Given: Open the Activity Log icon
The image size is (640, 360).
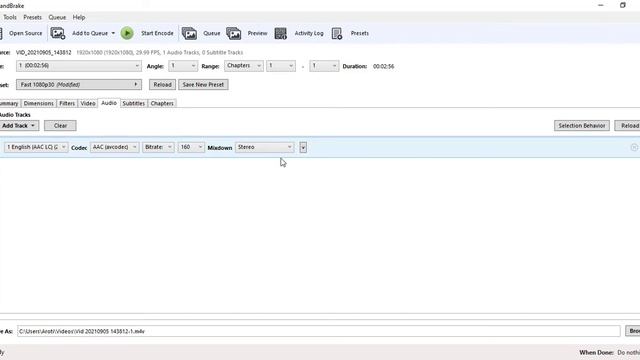Looking at the screenshot, I should click(x=280, y=33).
